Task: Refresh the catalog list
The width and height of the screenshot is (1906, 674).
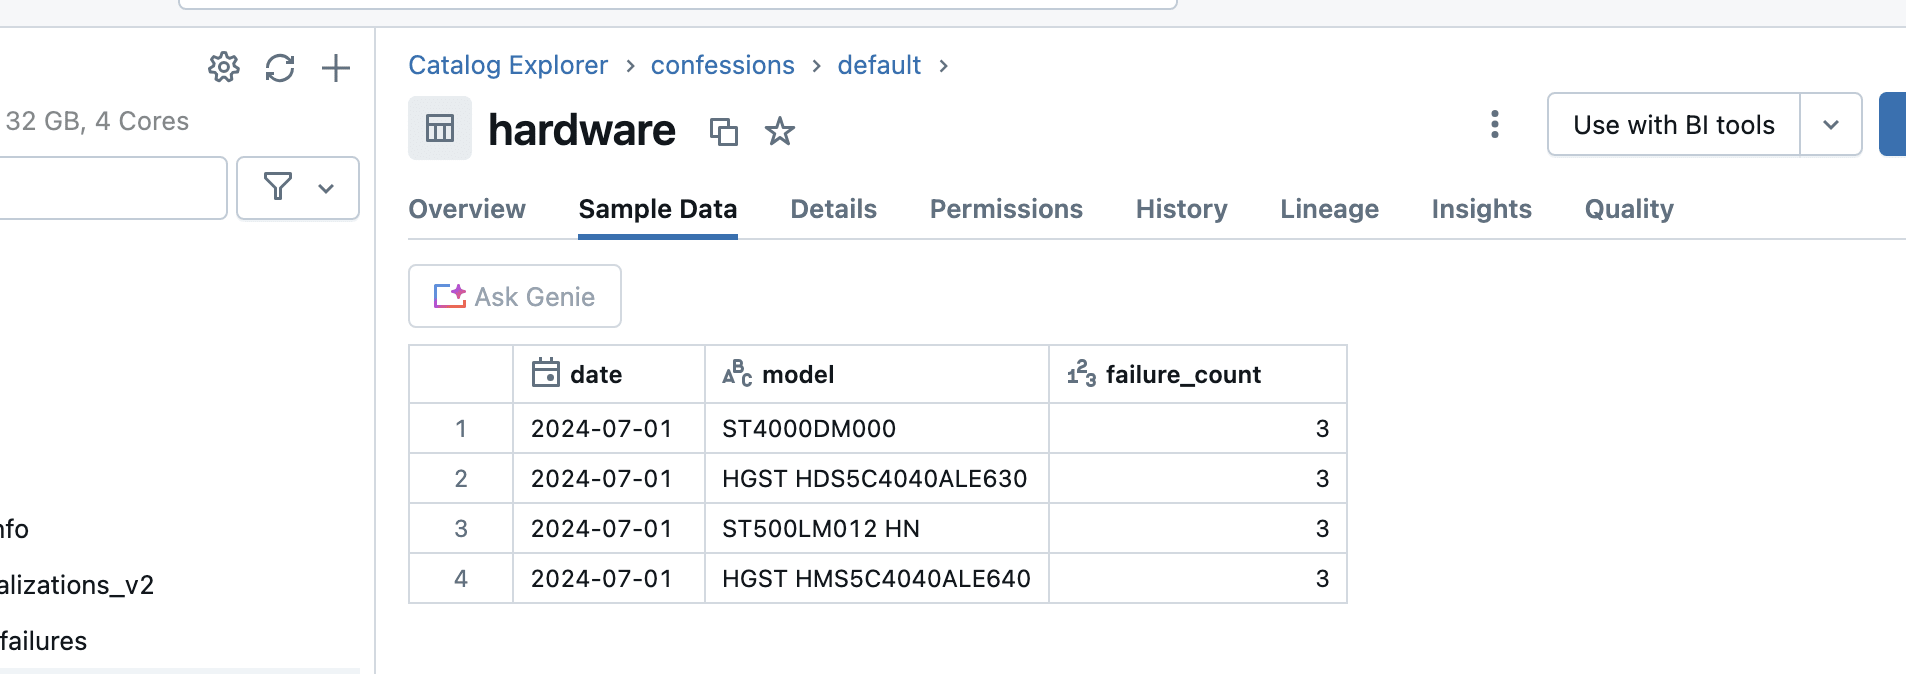Action: tap(280, 67)
